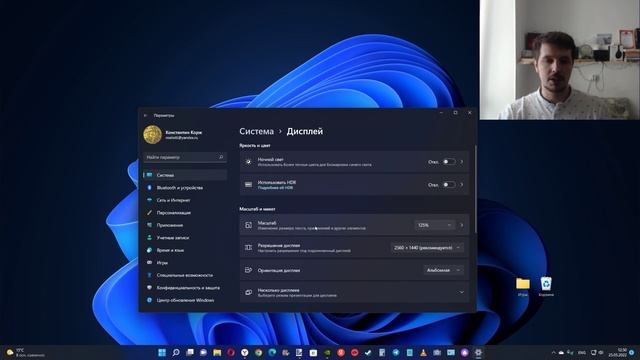The image size is (640, 360).
Task: Click the user profile avatar picture
Action: pos(153,135)
